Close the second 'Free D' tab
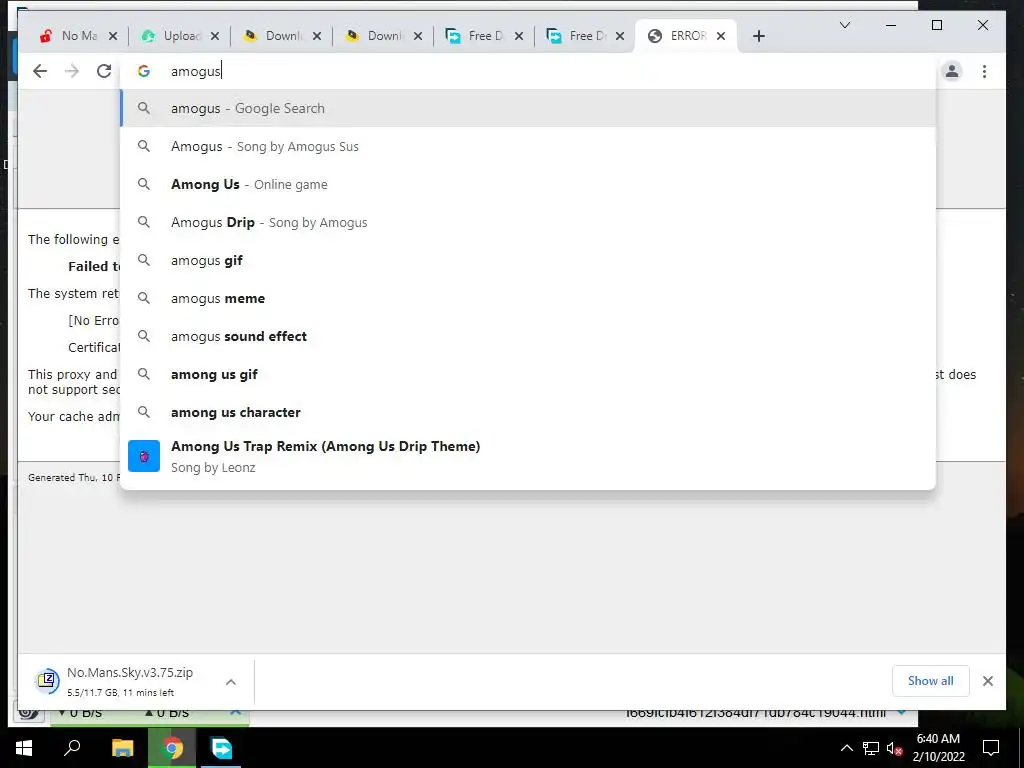Screen dimensions: 1024x768 pyautogui.click(x=620, y=36)
